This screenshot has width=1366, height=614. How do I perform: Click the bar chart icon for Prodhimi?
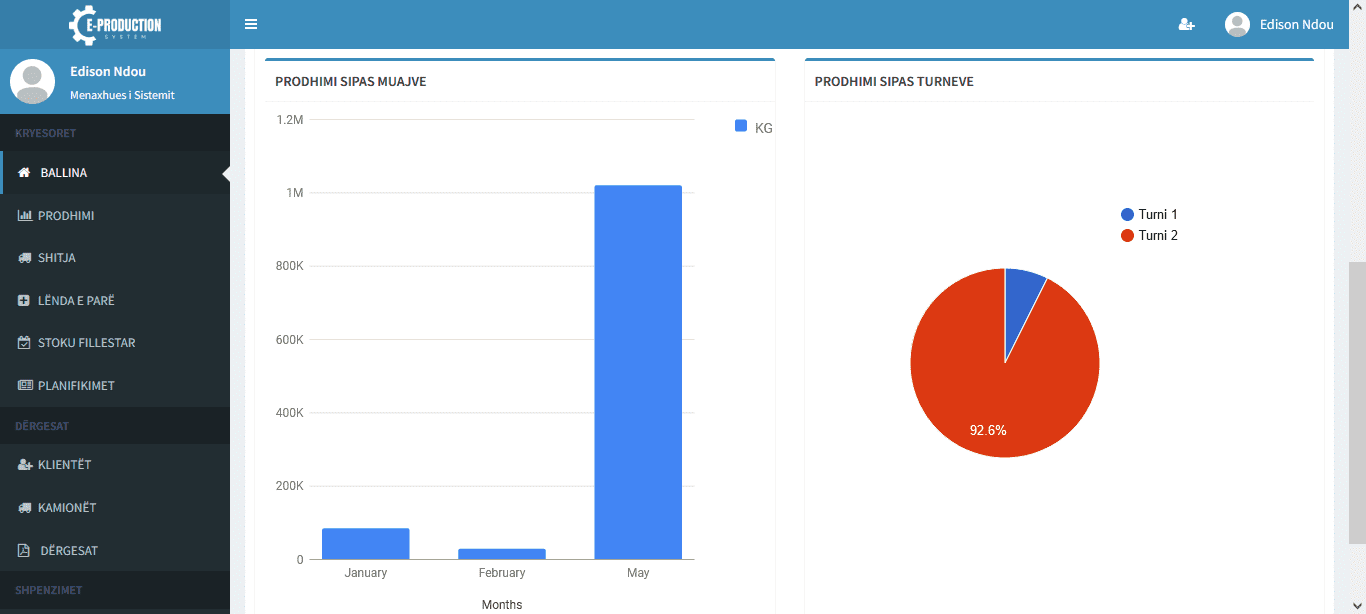(25, 216)
